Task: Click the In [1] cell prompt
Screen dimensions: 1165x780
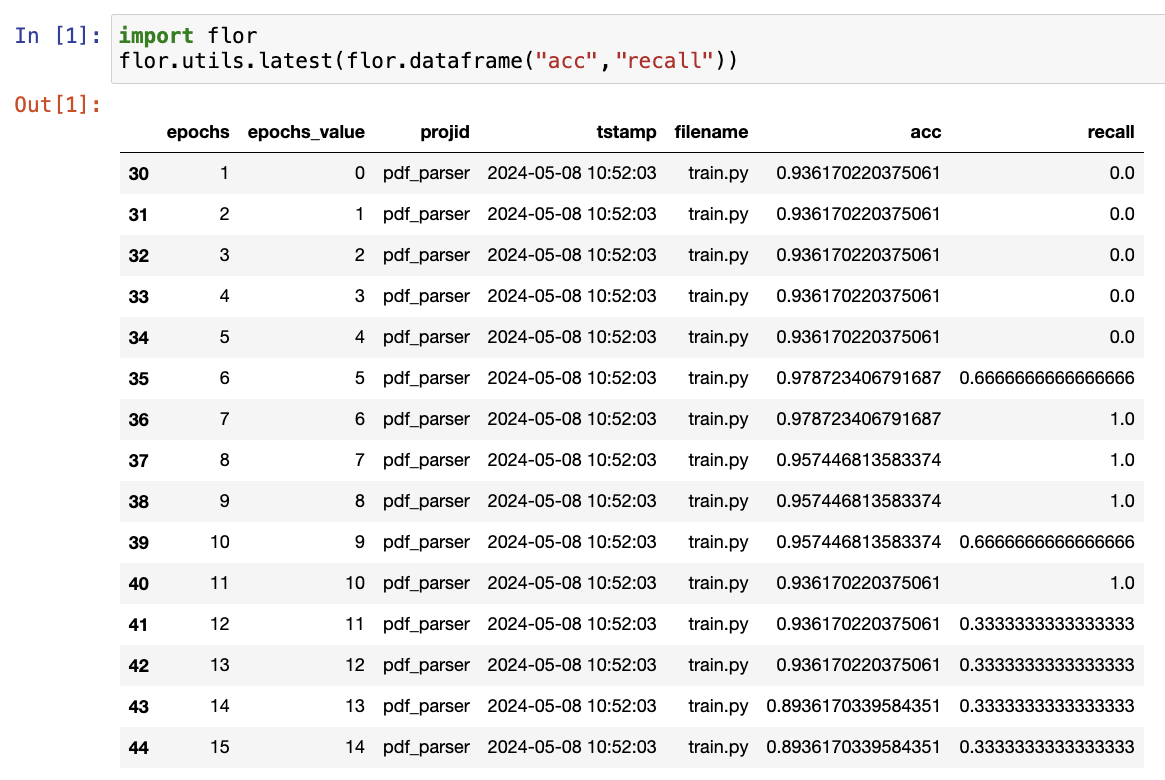Action: 57,36
